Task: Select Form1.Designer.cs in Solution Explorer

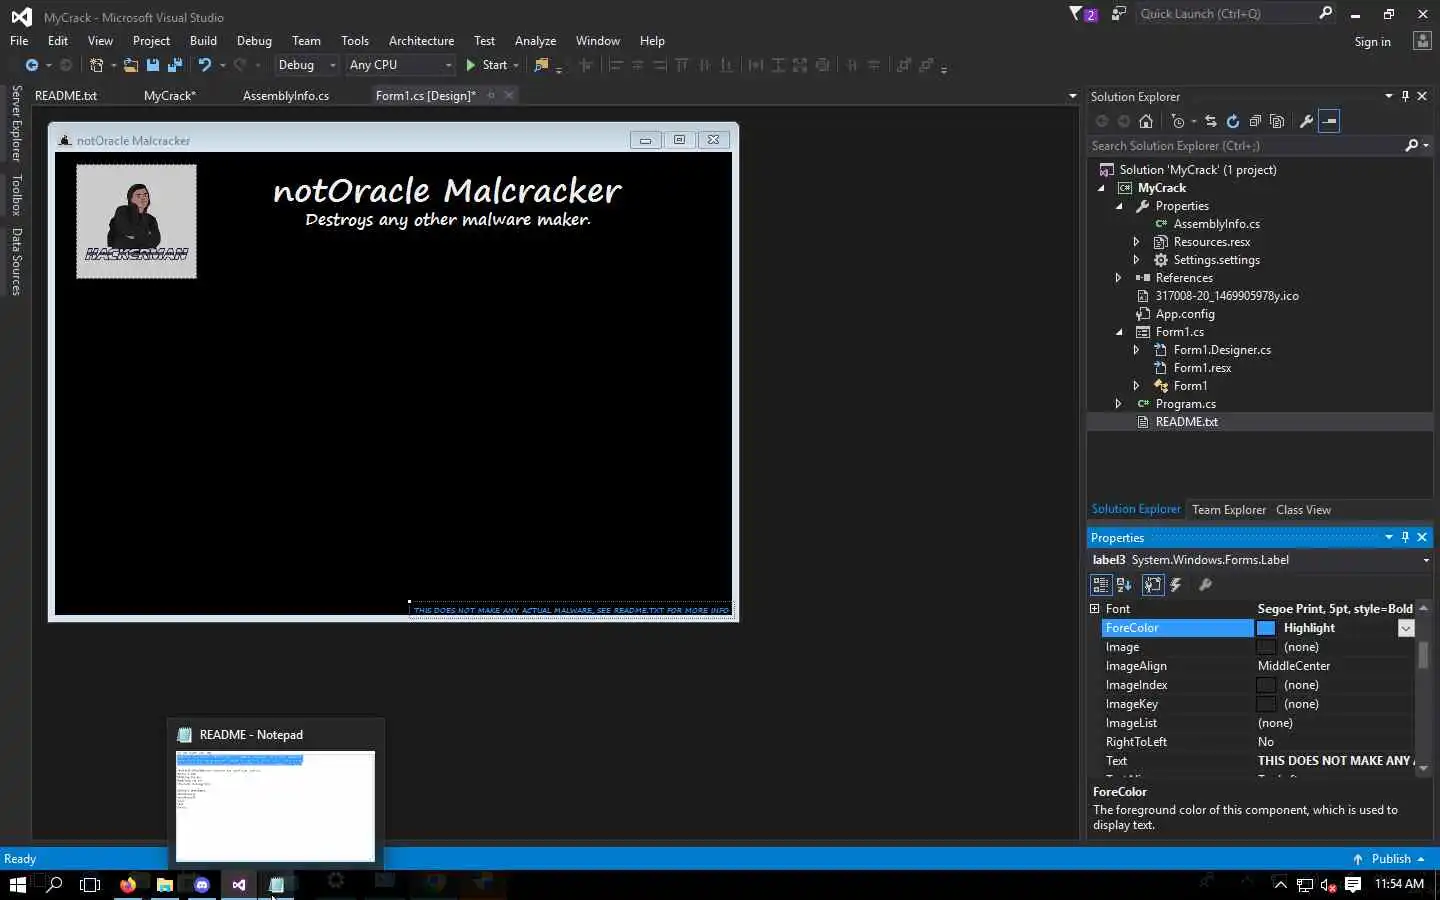Action: point(1222,350)
